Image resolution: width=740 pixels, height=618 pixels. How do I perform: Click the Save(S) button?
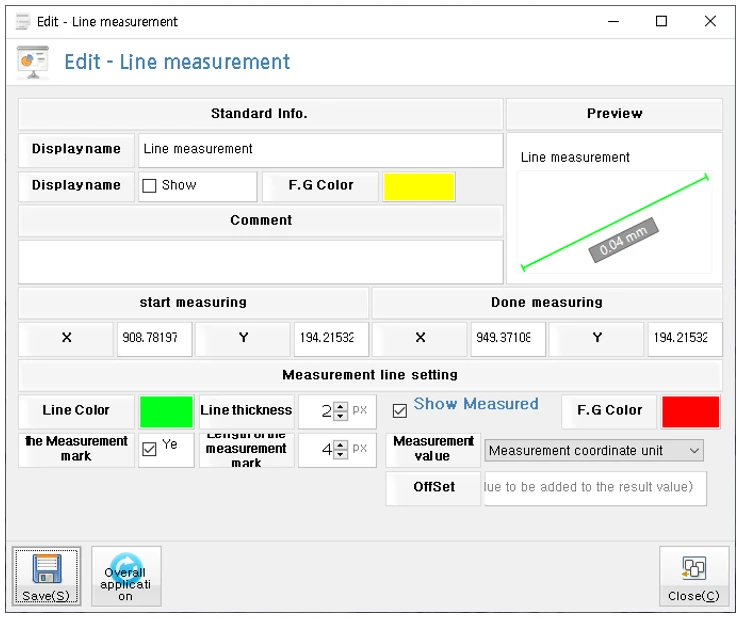click(46, 576)
